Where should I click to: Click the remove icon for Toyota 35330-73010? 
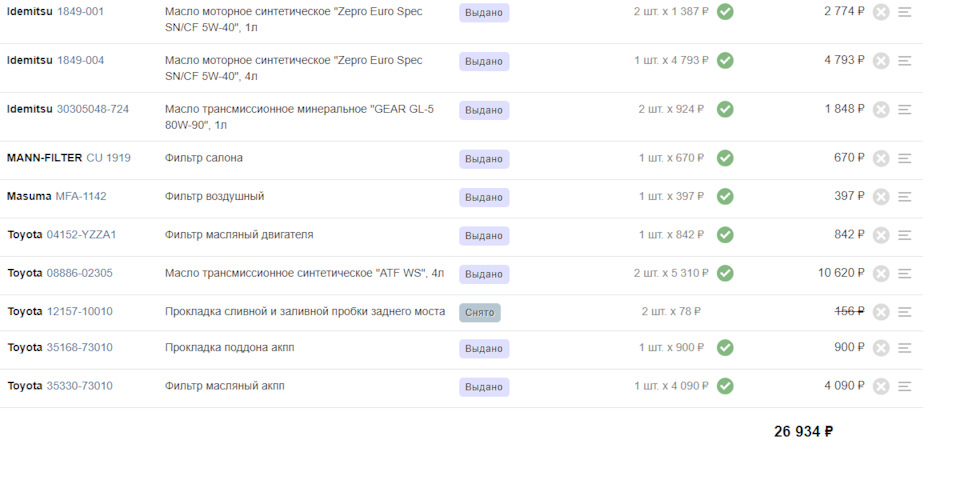point(880,387)
